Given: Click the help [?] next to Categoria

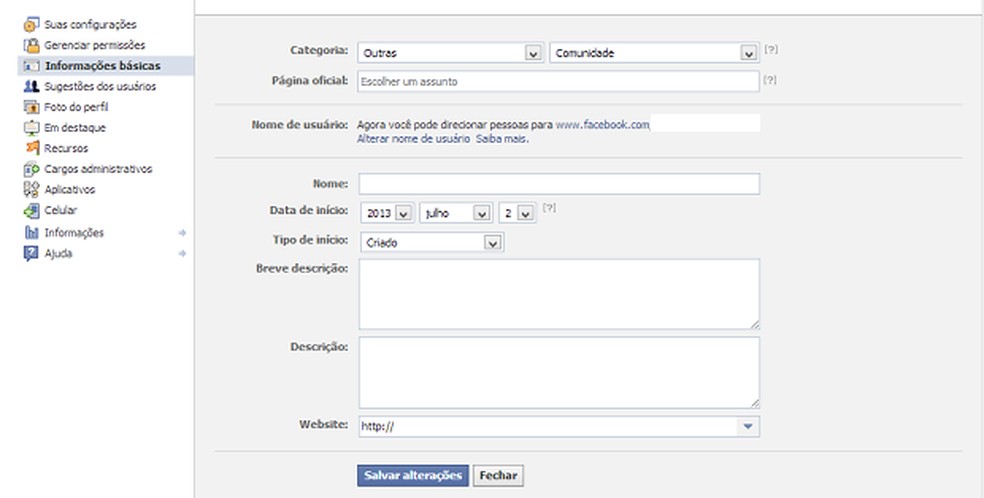Looking at the screenshot, I should (771, 49).
